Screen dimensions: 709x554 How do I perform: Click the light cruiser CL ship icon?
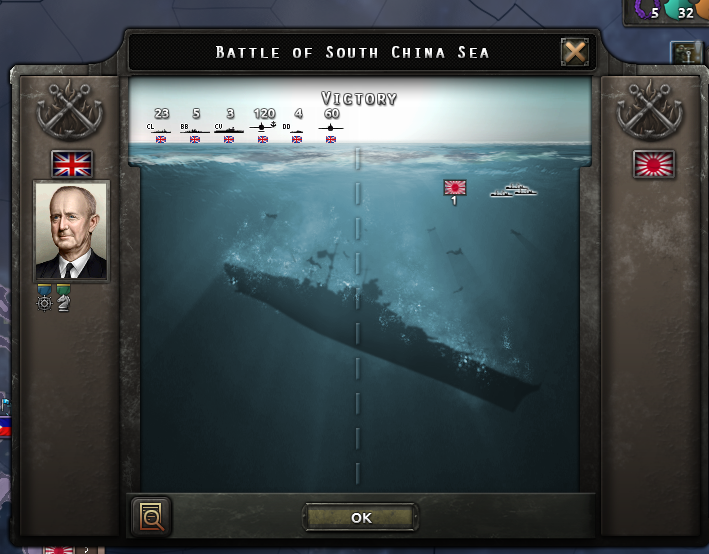point(159,128)
